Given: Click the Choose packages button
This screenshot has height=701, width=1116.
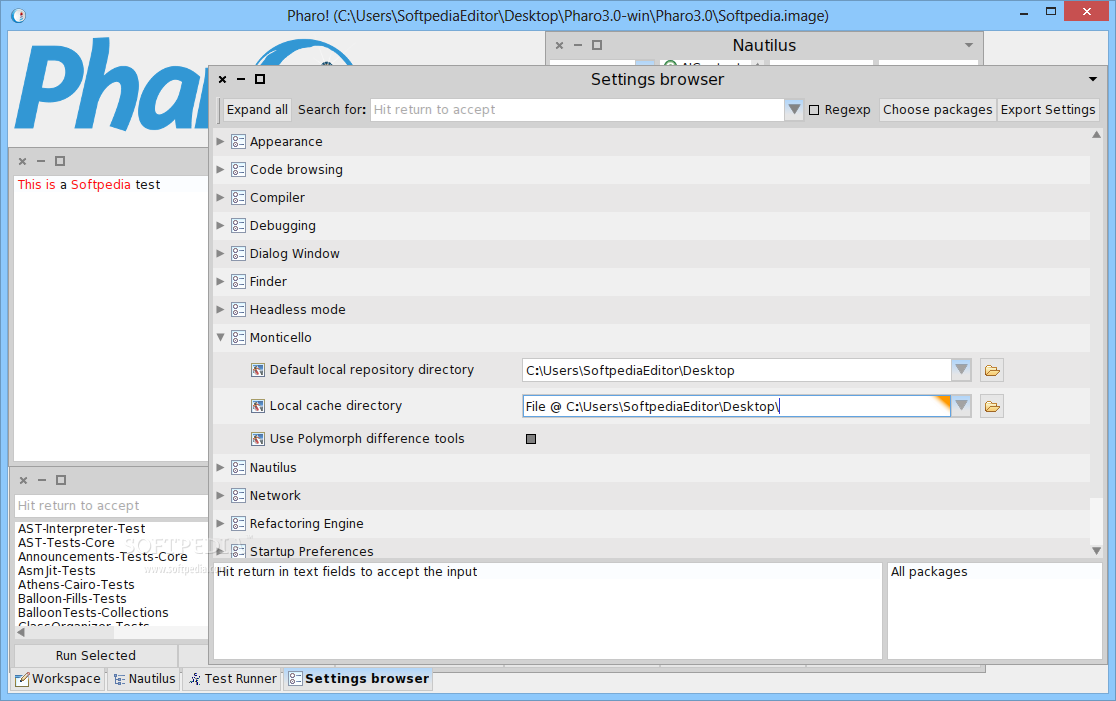Looking at the screenshot, I should (937, 110).
